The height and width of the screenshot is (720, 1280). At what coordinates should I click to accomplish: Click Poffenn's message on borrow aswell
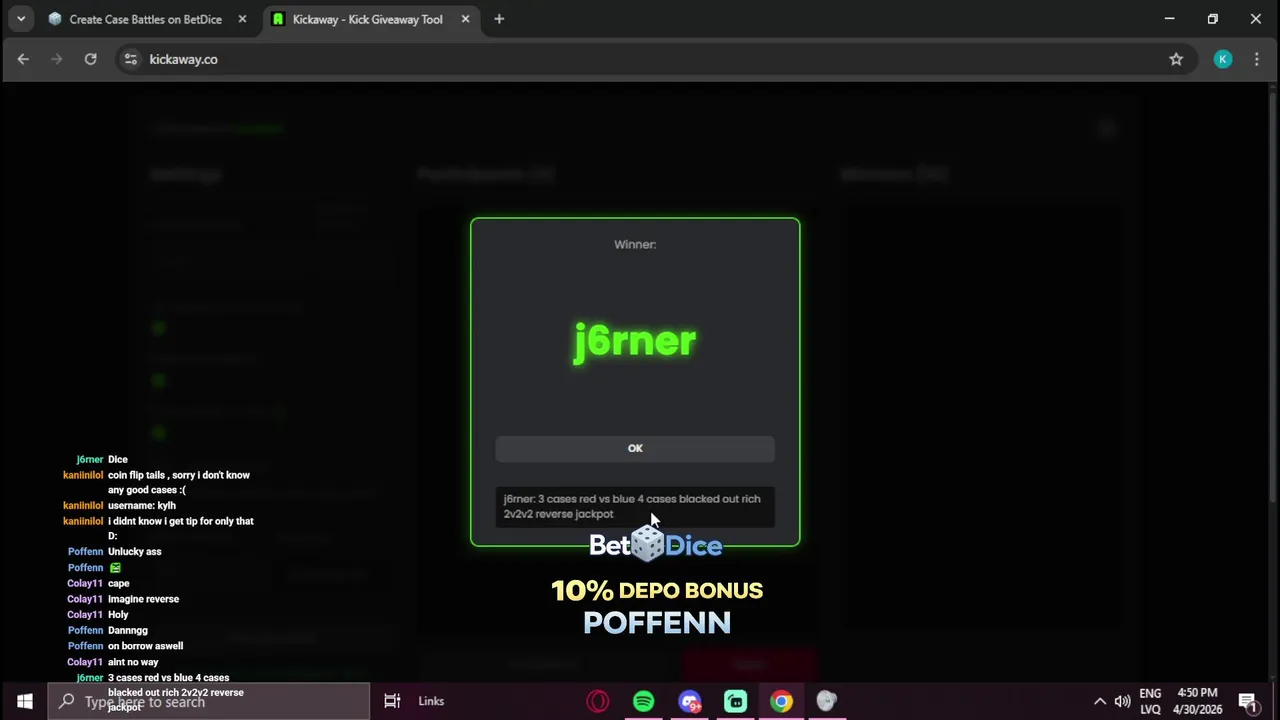[145, 646]
